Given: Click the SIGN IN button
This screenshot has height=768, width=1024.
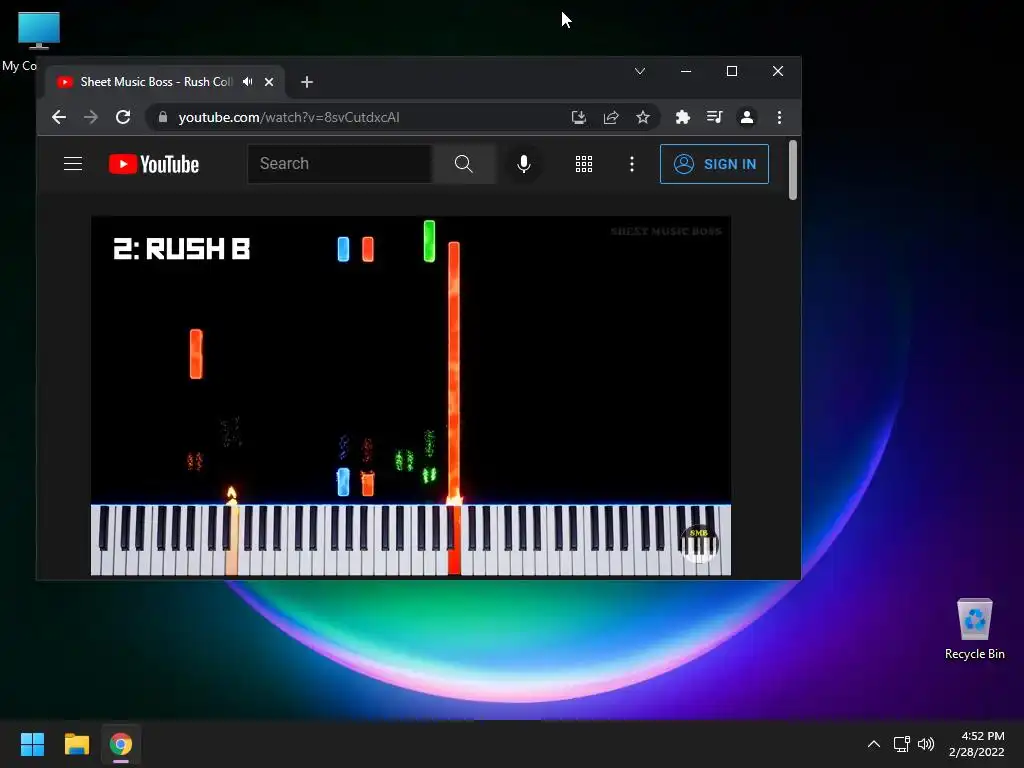Looking at the screenshot, I should [x=714, y=164].
